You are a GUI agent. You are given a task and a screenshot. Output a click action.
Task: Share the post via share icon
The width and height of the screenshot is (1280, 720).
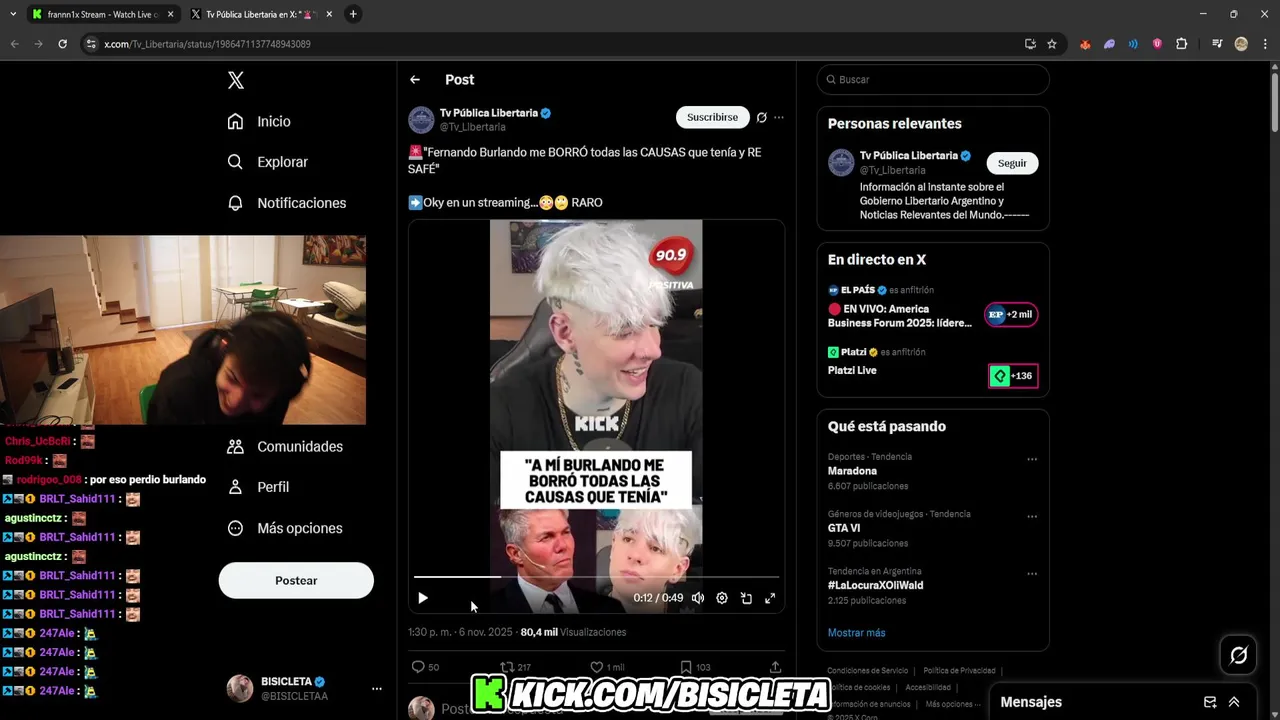coord(775,667)
